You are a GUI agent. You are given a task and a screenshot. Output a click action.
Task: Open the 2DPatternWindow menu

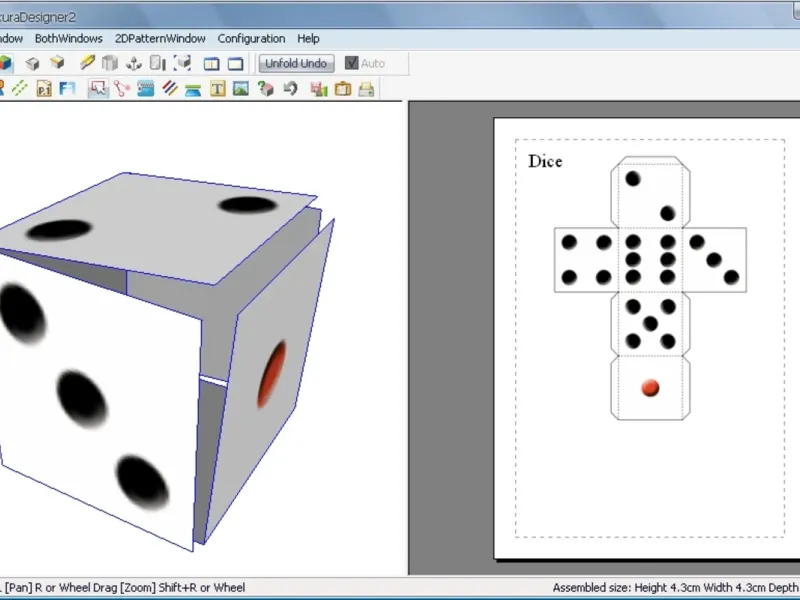tap(160, 39)
